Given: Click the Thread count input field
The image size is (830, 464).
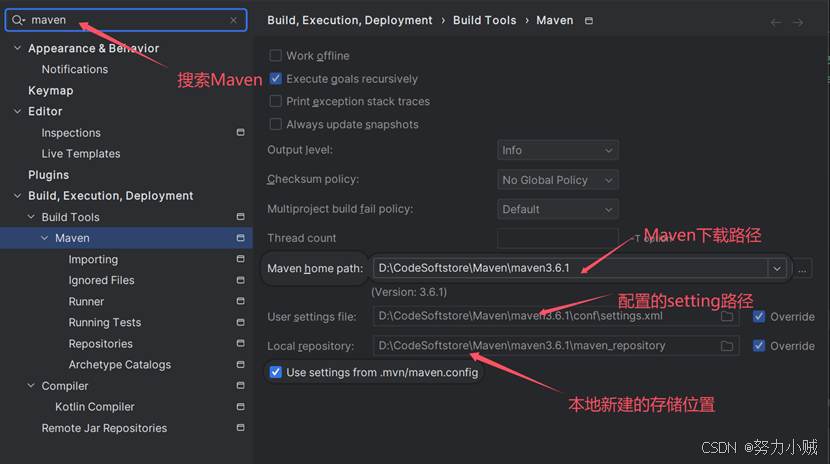Looking at the screenshot, I should point(557,238).
